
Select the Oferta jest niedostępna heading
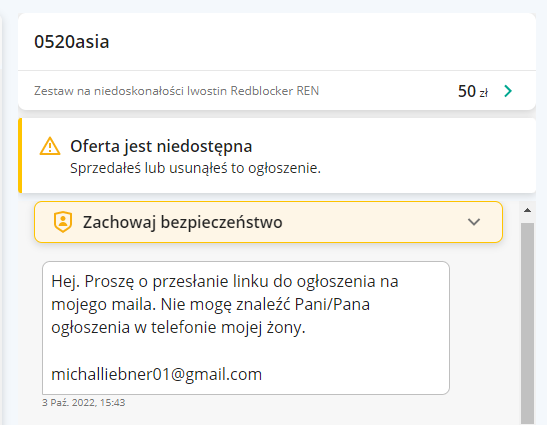161,146
